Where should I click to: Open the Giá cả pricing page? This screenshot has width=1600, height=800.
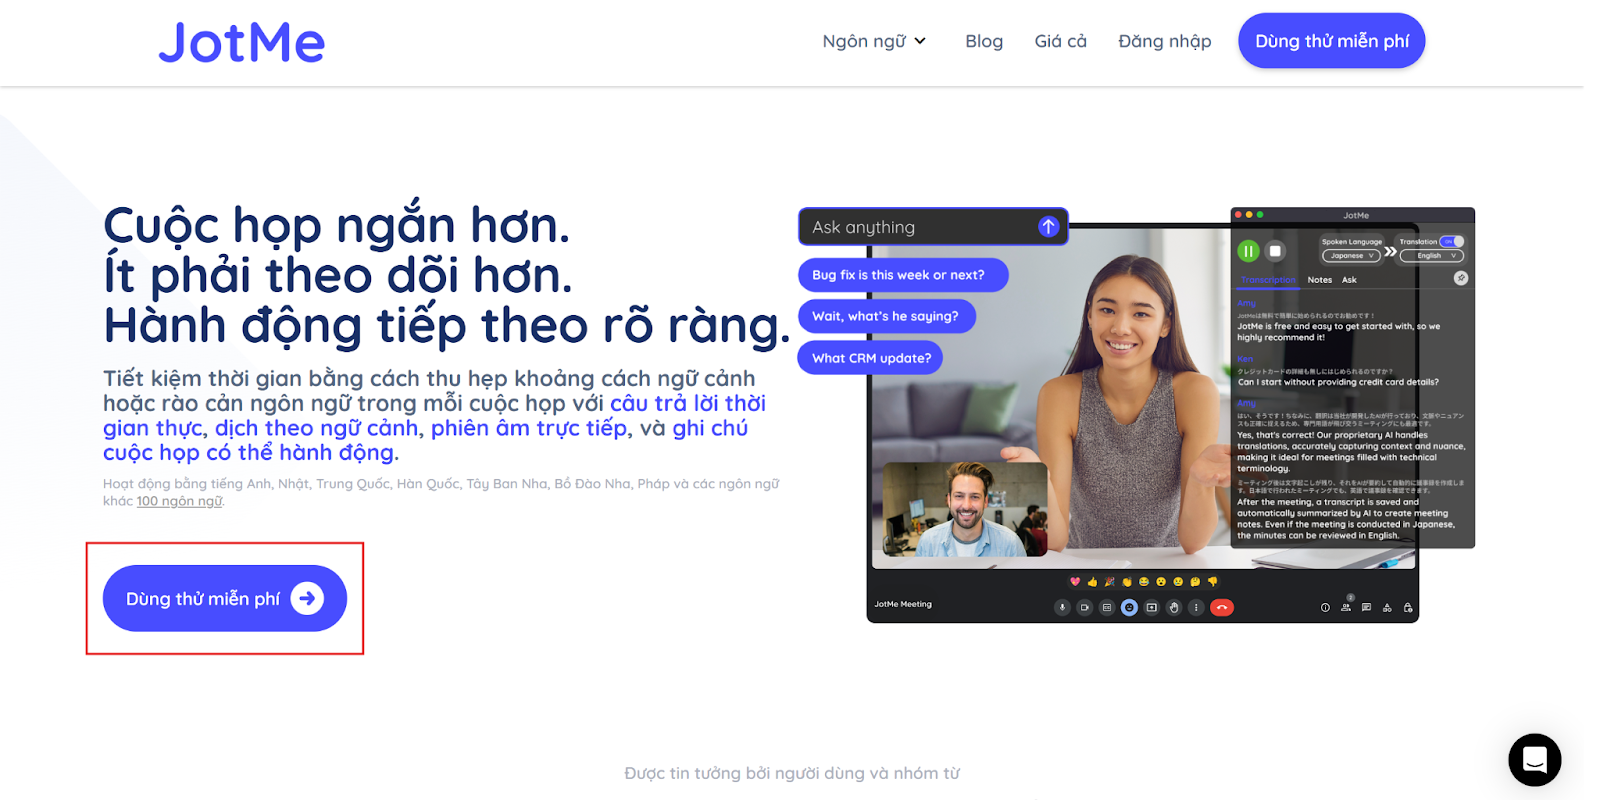tap(1060, 41)
